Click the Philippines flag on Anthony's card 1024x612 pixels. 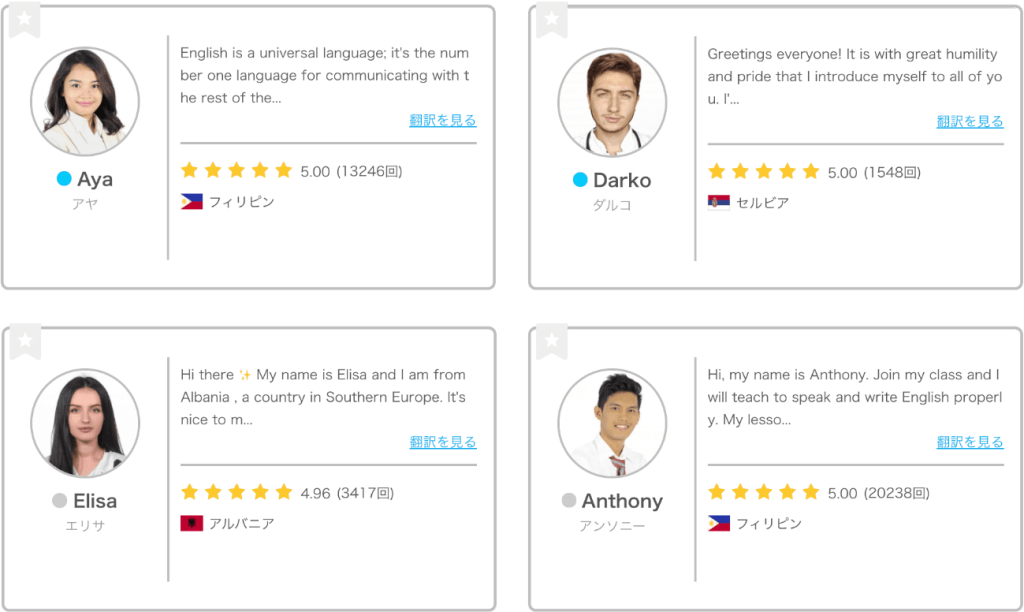click(x=718, y=523)
